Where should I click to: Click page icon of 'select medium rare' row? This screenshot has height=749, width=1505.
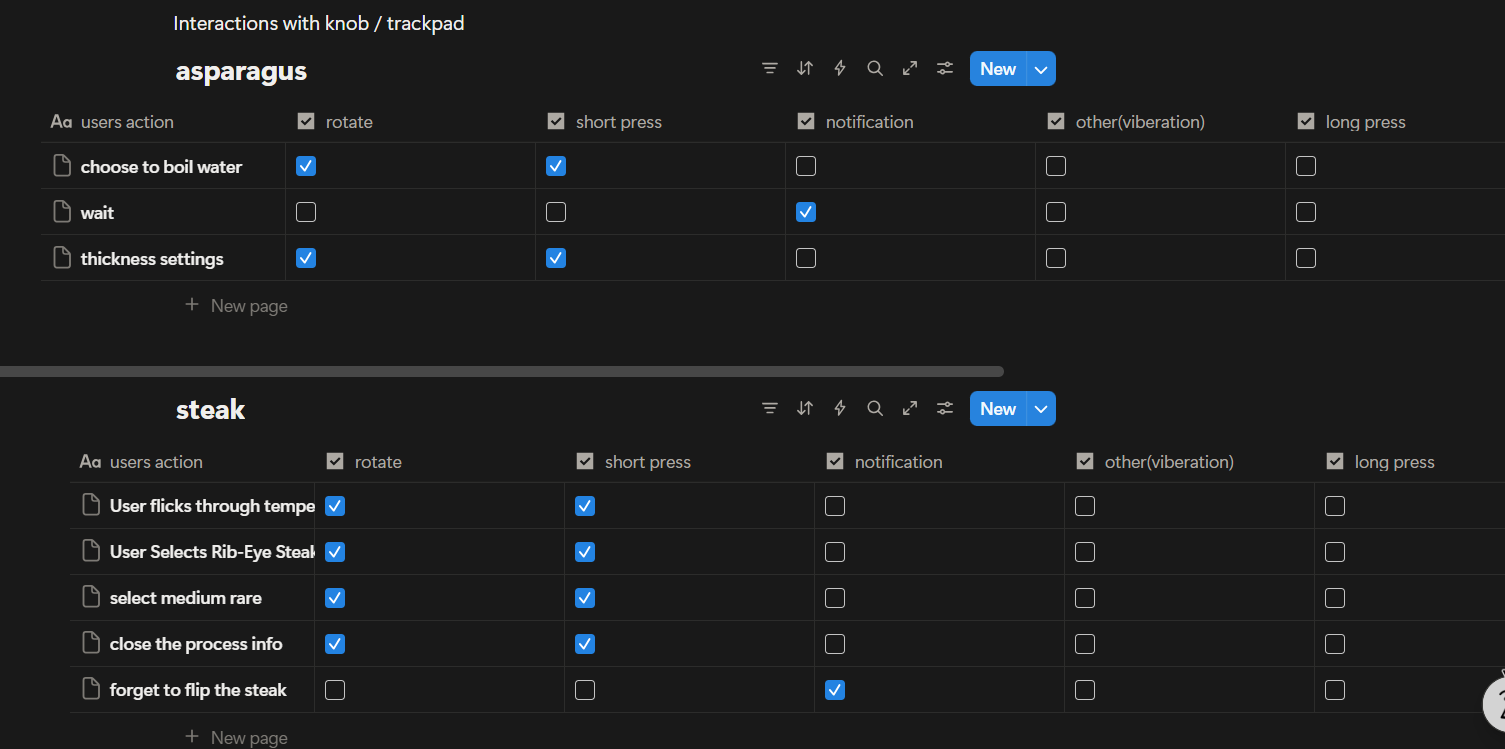click(x=91, y=598)
